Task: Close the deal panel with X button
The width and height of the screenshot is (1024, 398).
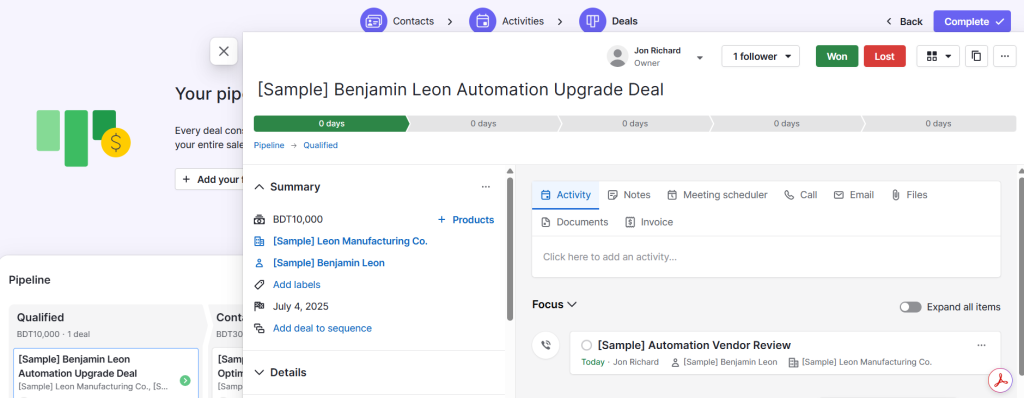Action: pos(223,51)
